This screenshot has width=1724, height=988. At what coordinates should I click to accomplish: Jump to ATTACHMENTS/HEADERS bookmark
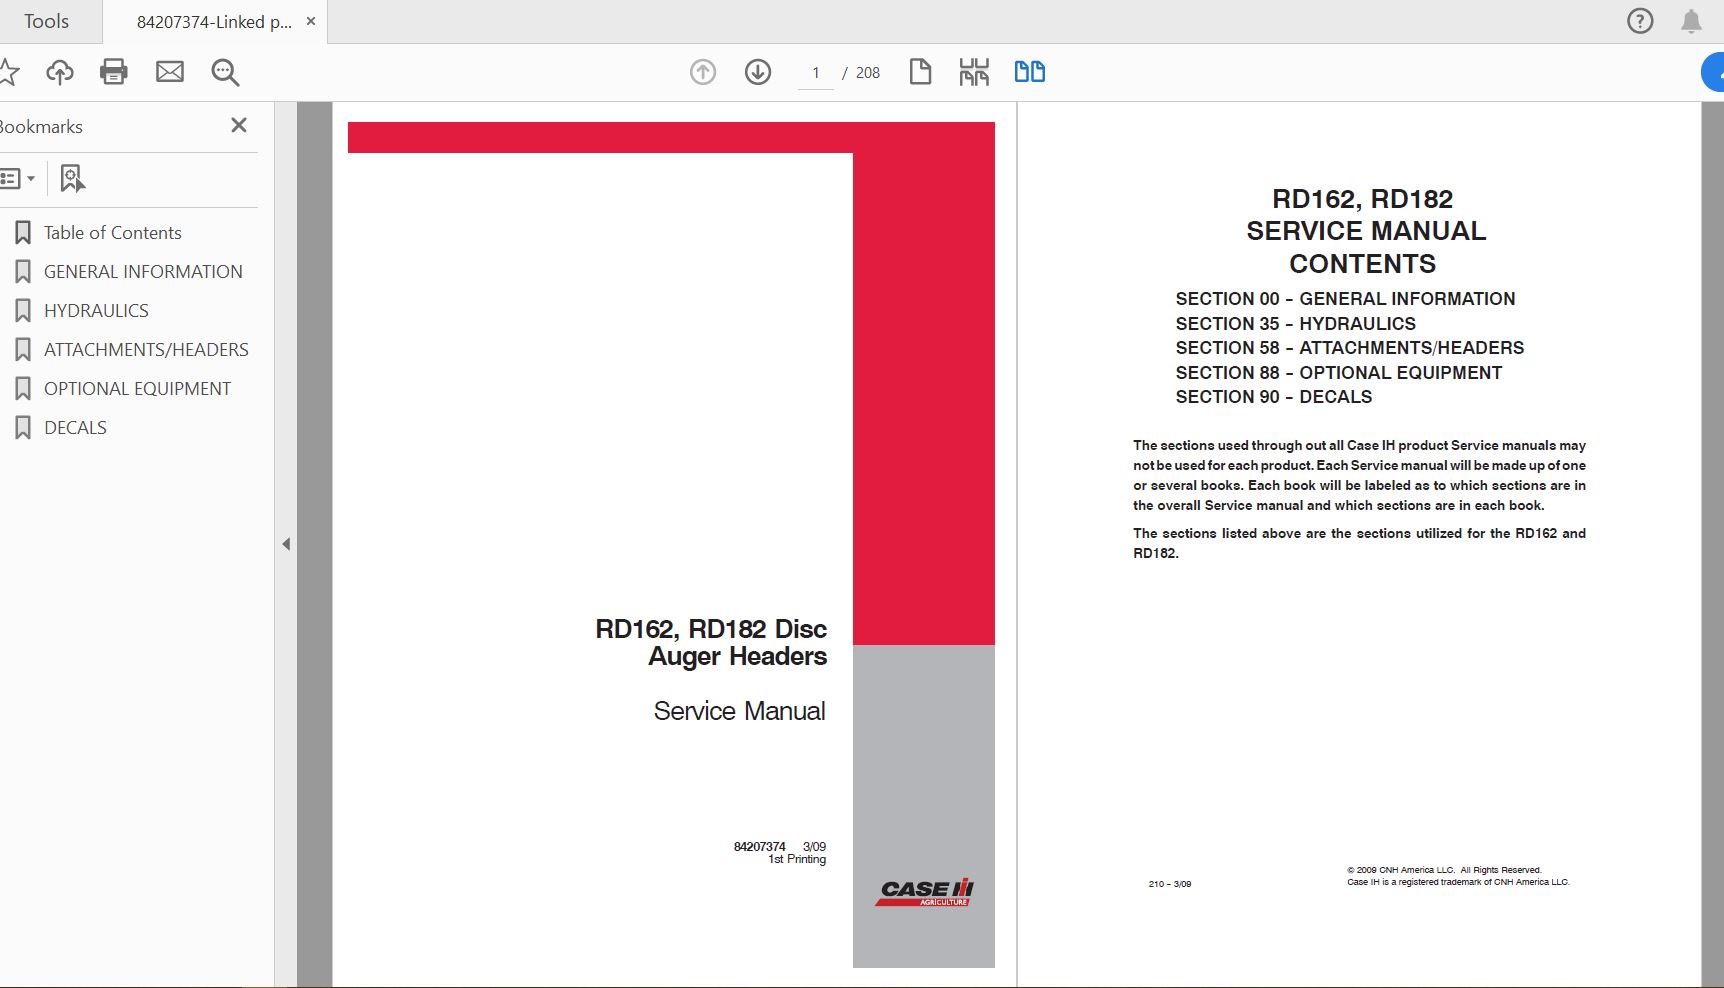[x=146, y=349]
